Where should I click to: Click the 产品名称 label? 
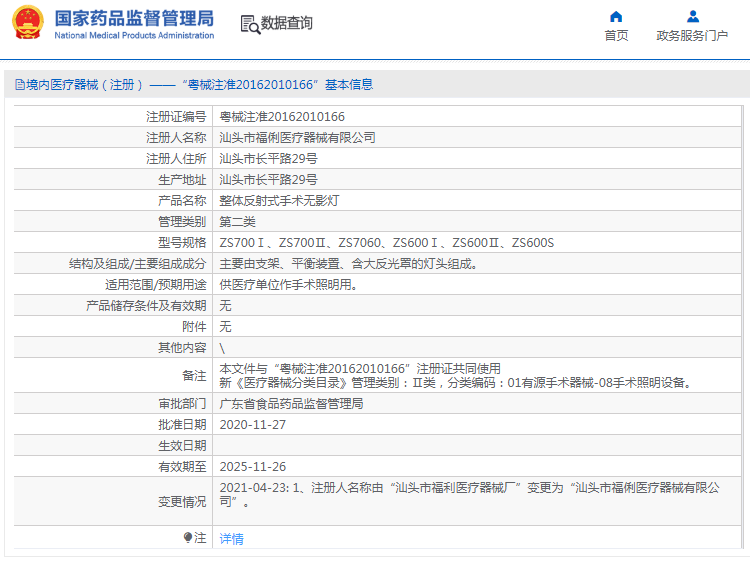(x=182, y=201)
